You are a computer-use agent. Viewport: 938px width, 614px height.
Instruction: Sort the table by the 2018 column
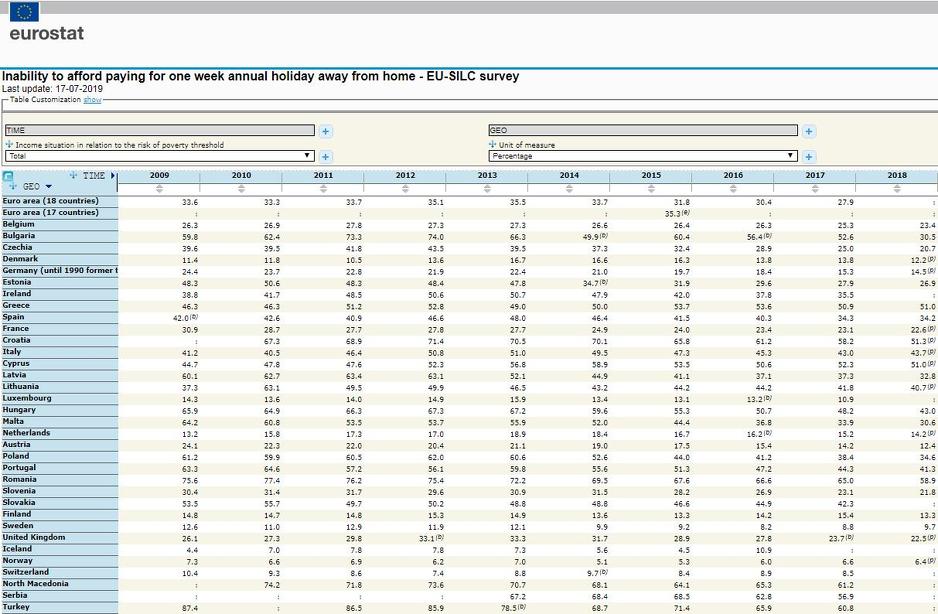(897, 188)
